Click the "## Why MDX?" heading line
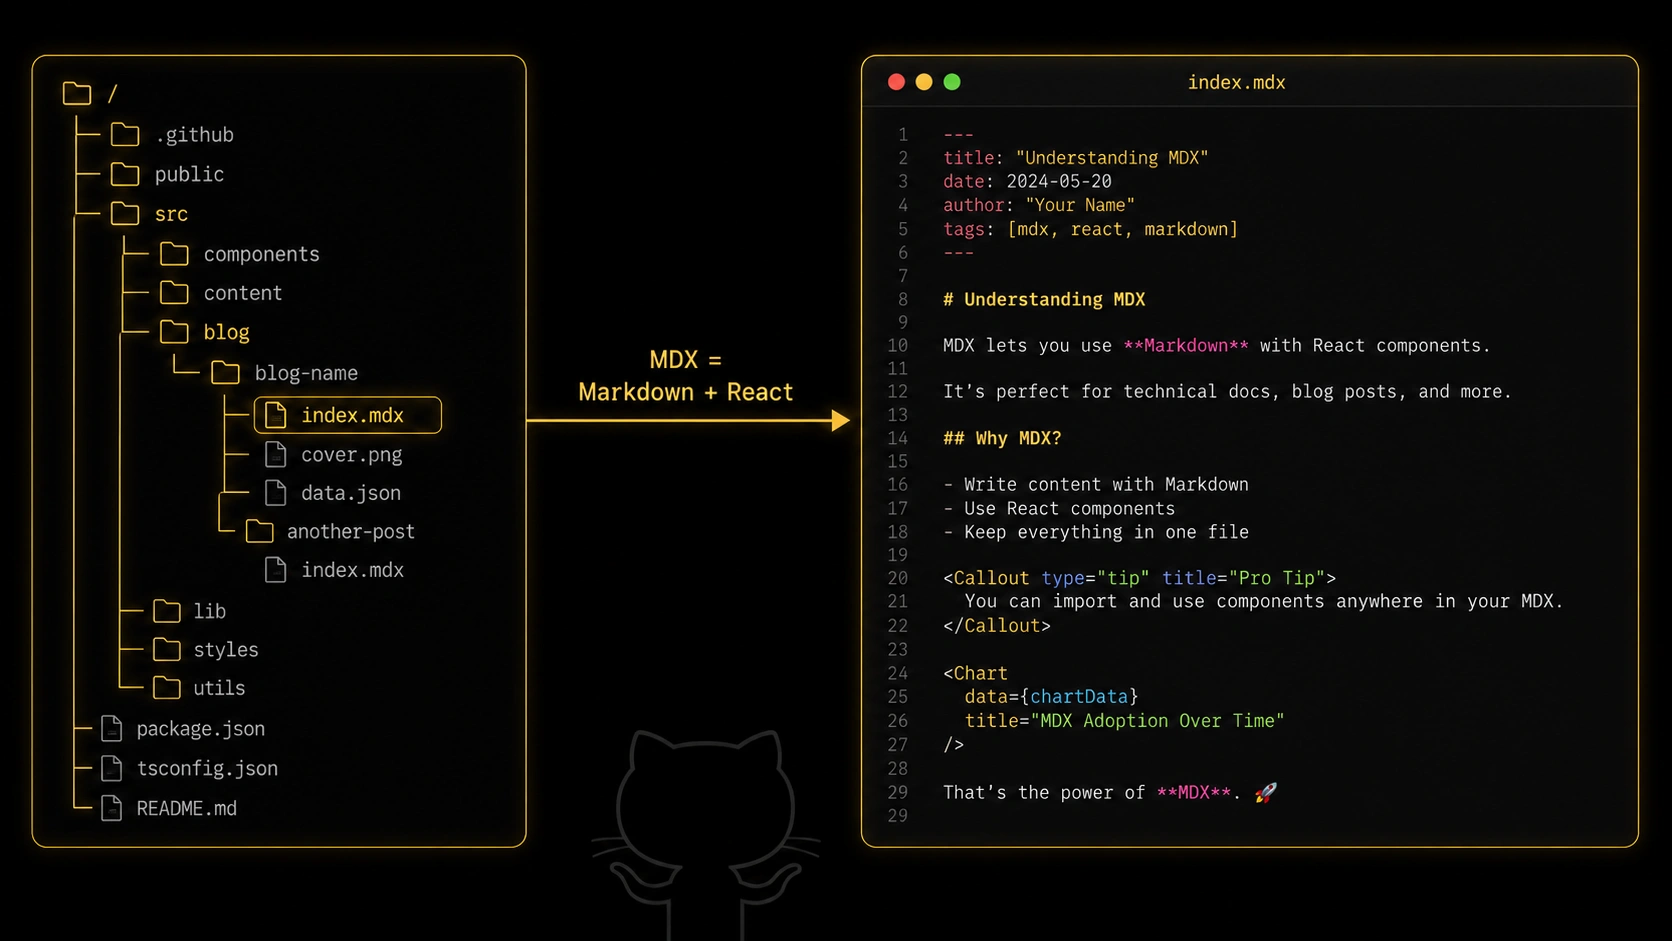 (1002, 438)
